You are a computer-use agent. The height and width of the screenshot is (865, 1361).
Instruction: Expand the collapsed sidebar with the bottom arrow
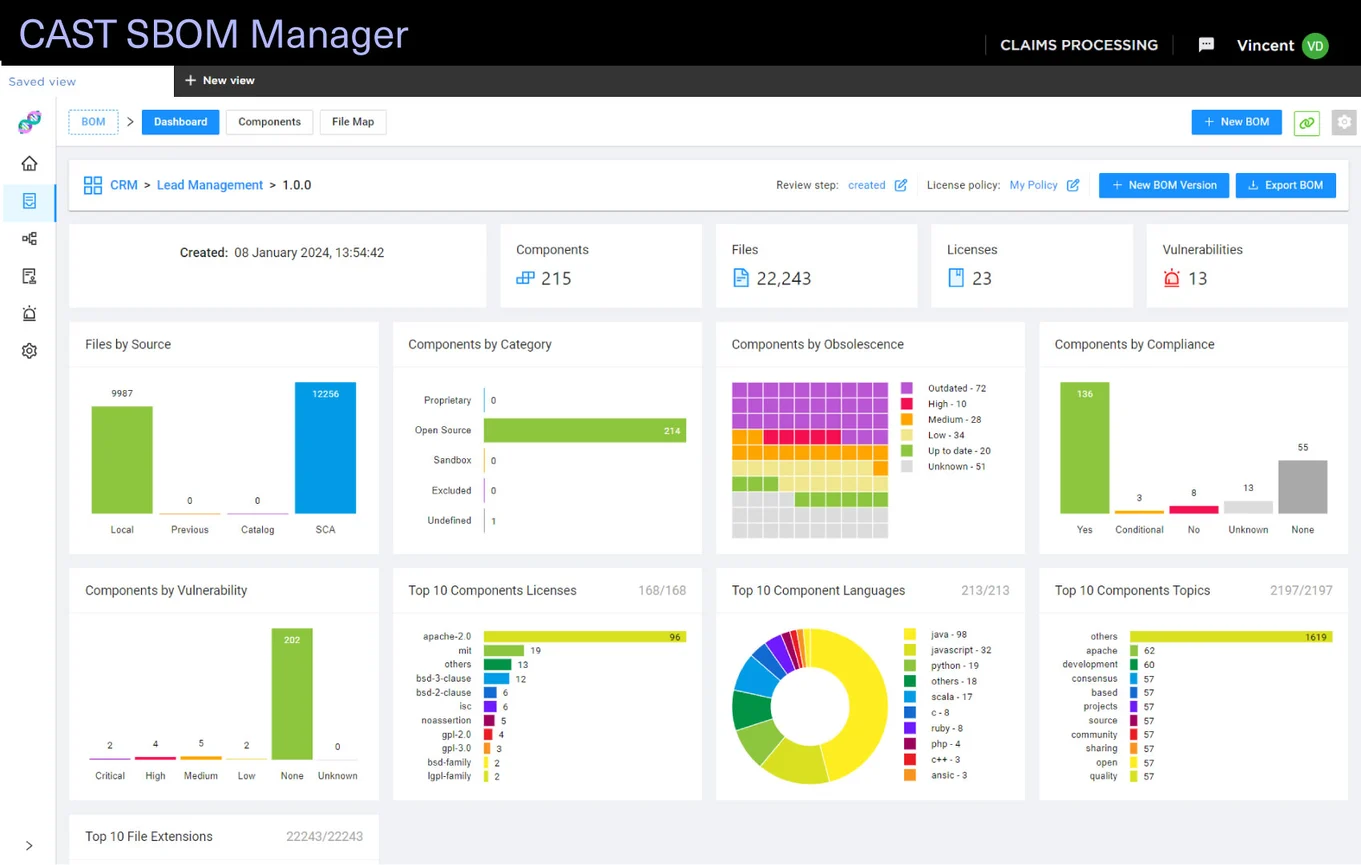[28, 845]
